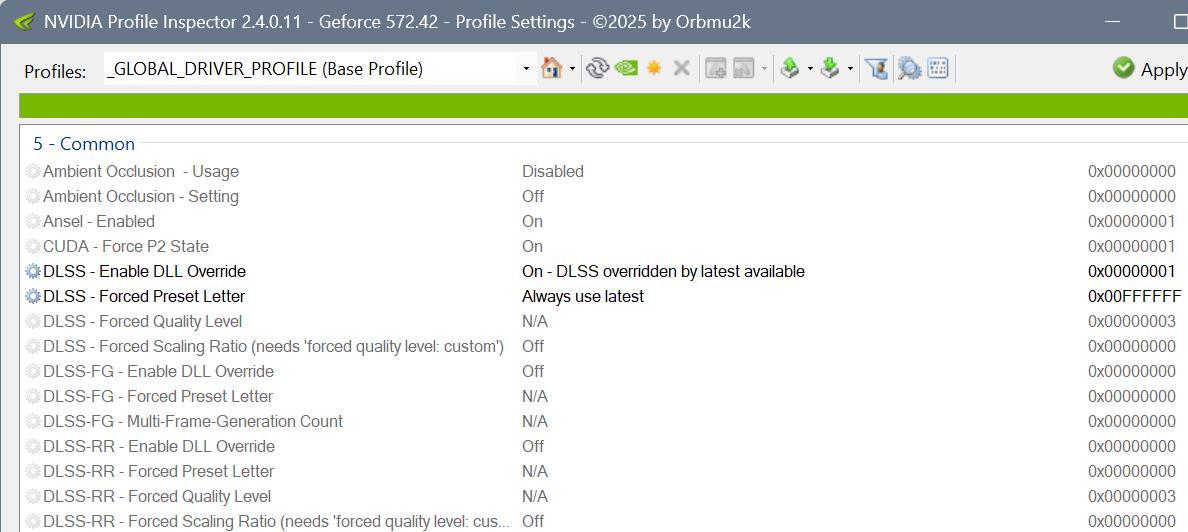Click the 'Always use latest' preset value

(x=583, y=296)
